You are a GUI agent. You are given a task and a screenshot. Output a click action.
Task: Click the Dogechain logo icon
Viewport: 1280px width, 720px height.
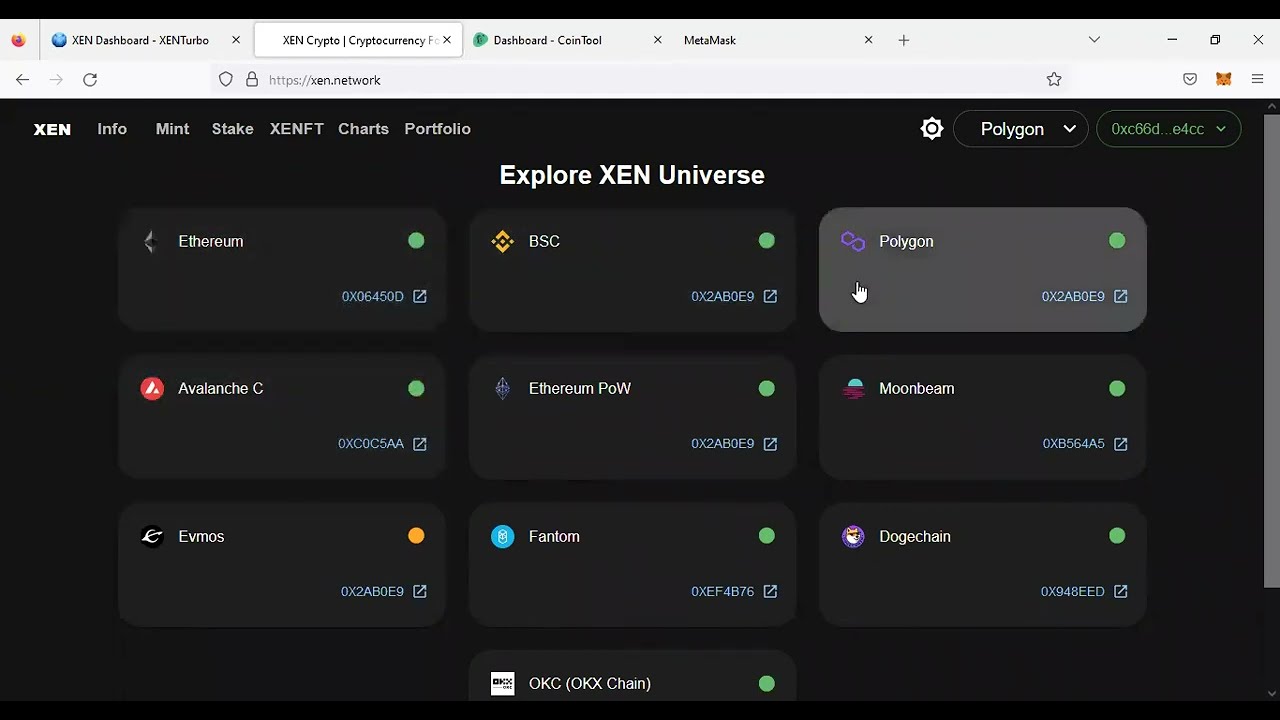coord(853,537)
